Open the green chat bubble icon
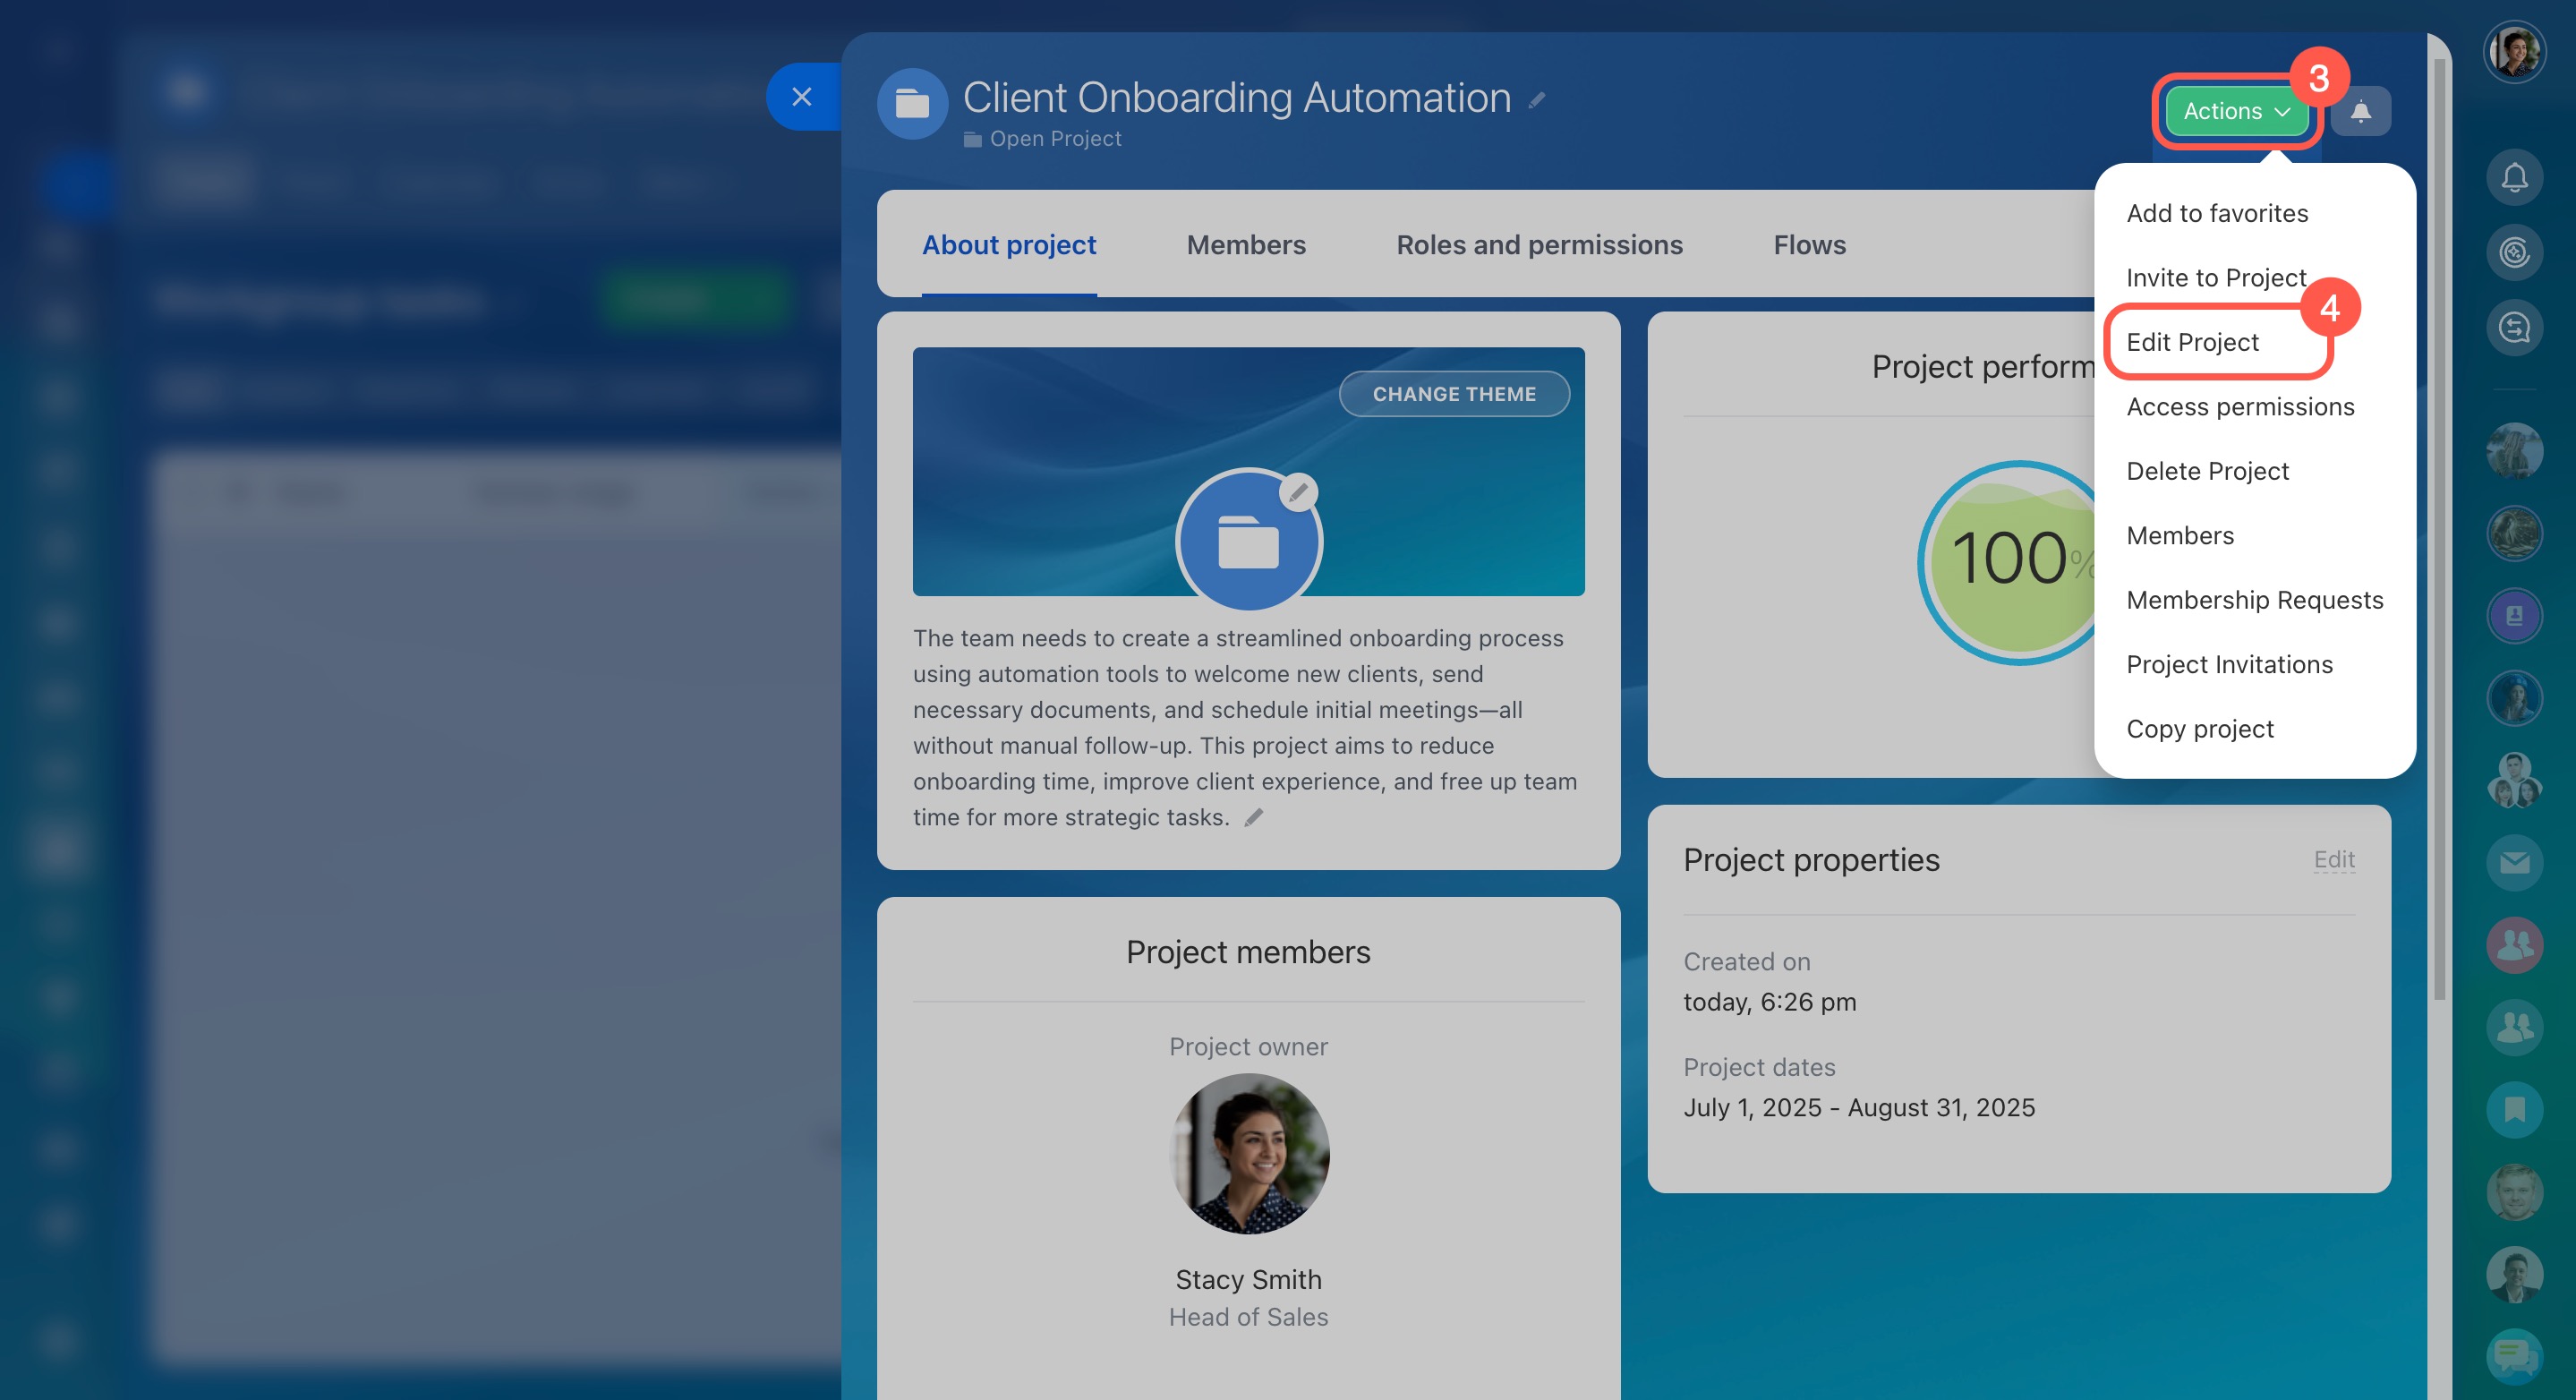The height and width of the screenshot is (1400, 2576). click(x=2514, y=1355)
